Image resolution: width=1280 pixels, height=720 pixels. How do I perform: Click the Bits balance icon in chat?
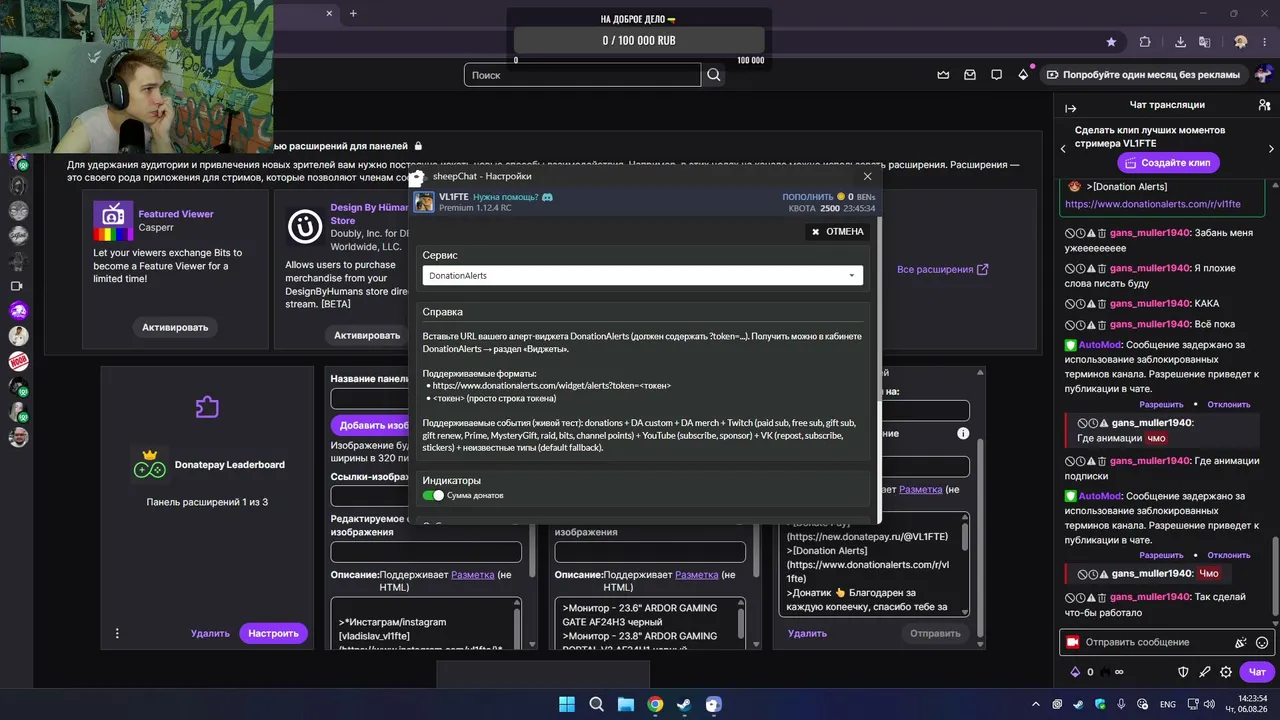pos(1075,672)
